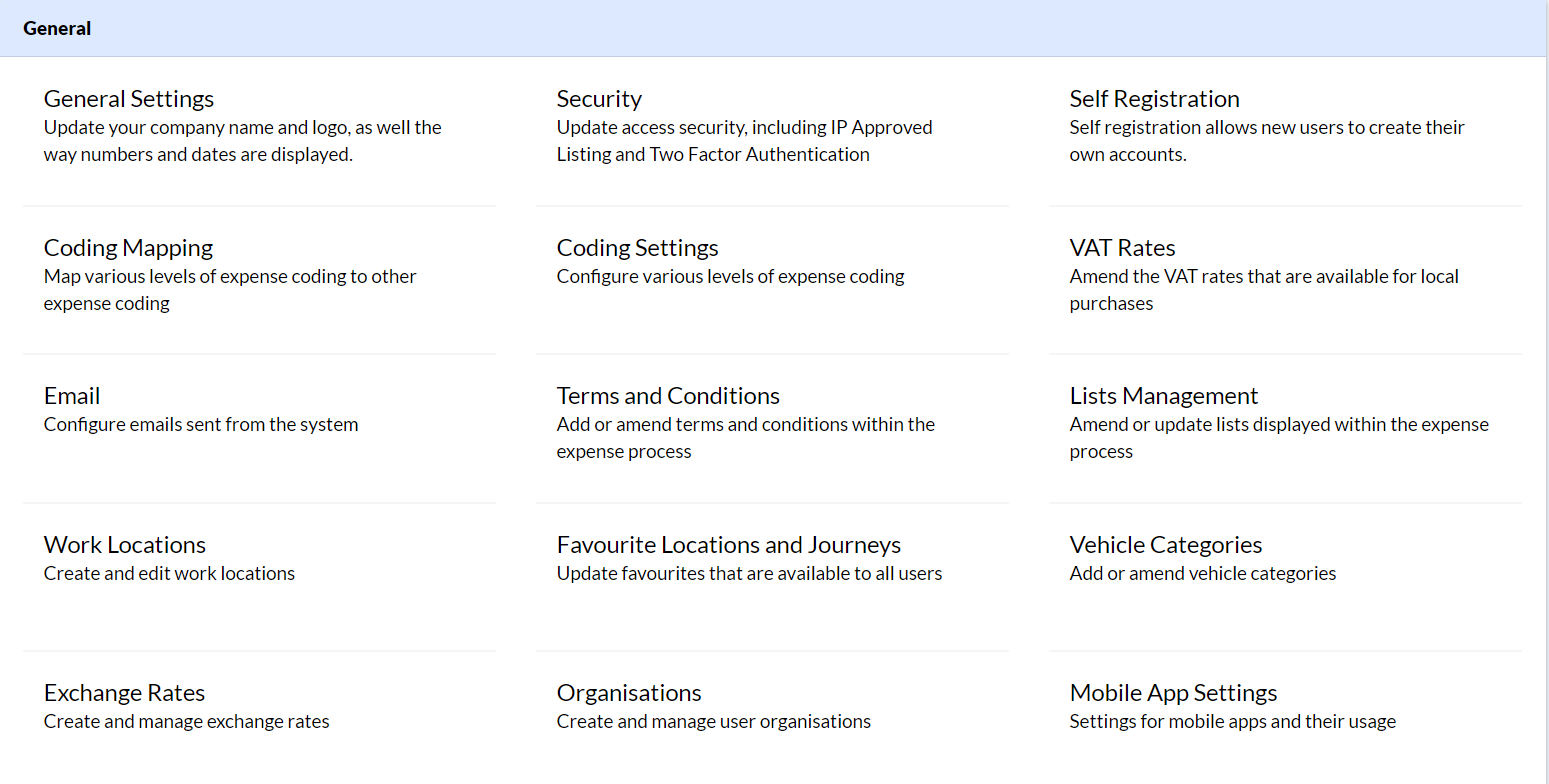
Task: Go to Self Registration
Action: coord(1154,99)
